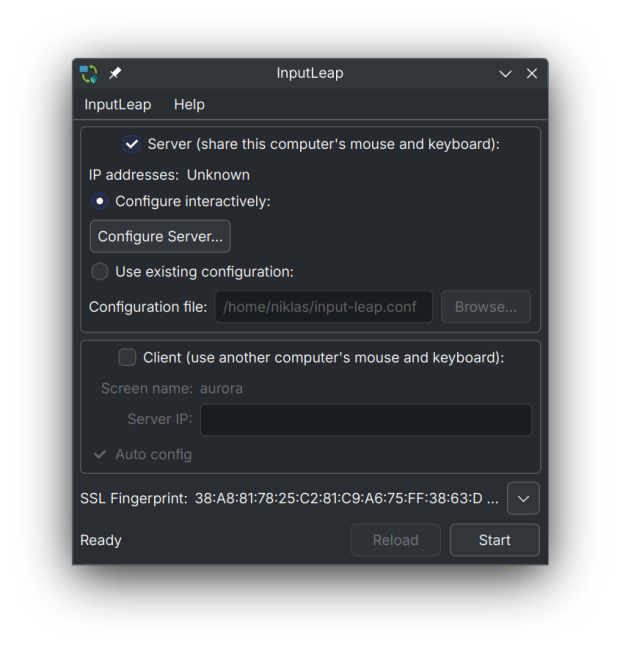The height and width of the screenshot is (650, 620).
Task: Select the Configure interactively radio button
Action: (100, 201)
